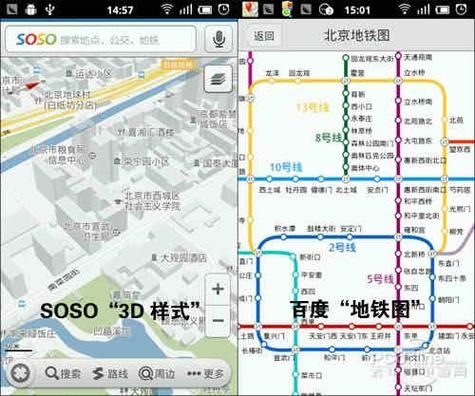Tap the 14:57 clock in status bar

120,10
